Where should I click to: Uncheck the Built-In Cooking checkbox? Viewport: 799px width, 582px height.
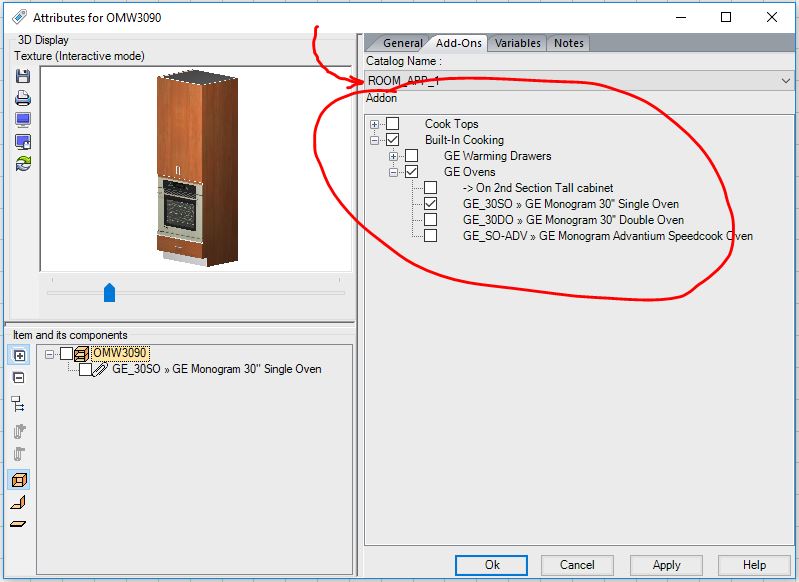point(392,140)
